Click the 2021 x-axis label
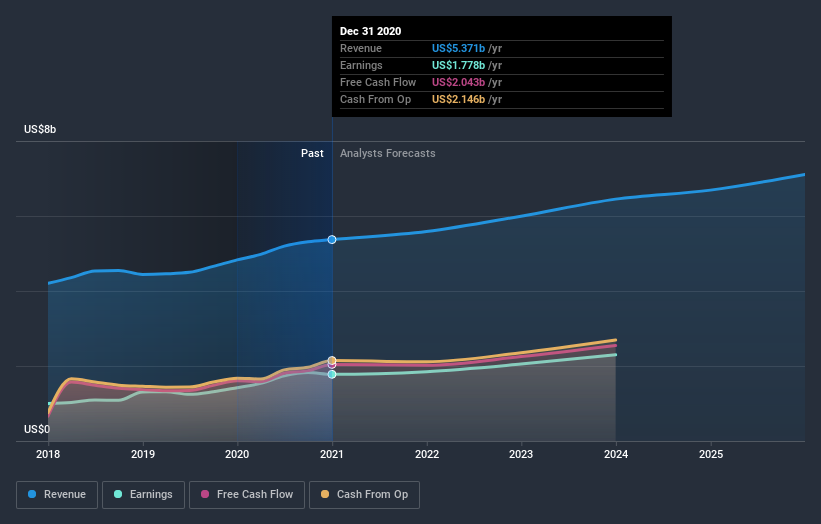This screenshot has width=821, height=524. 332,454
